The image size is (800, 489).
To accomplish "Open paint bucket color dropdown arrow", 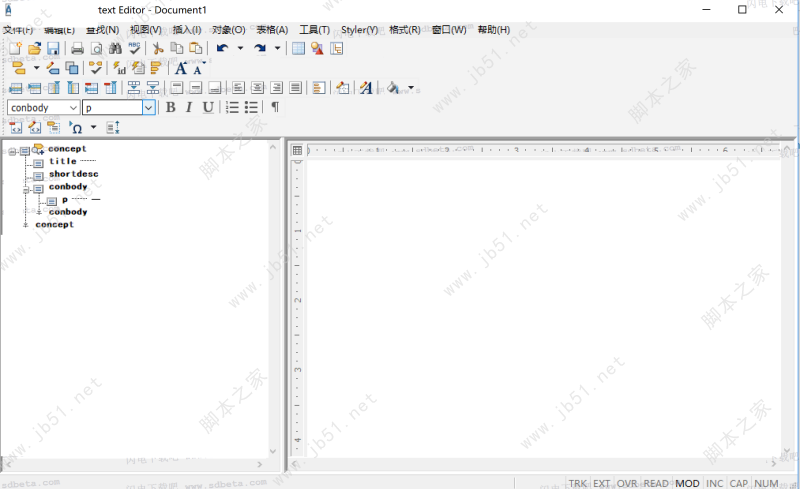I will pos(411,88).
